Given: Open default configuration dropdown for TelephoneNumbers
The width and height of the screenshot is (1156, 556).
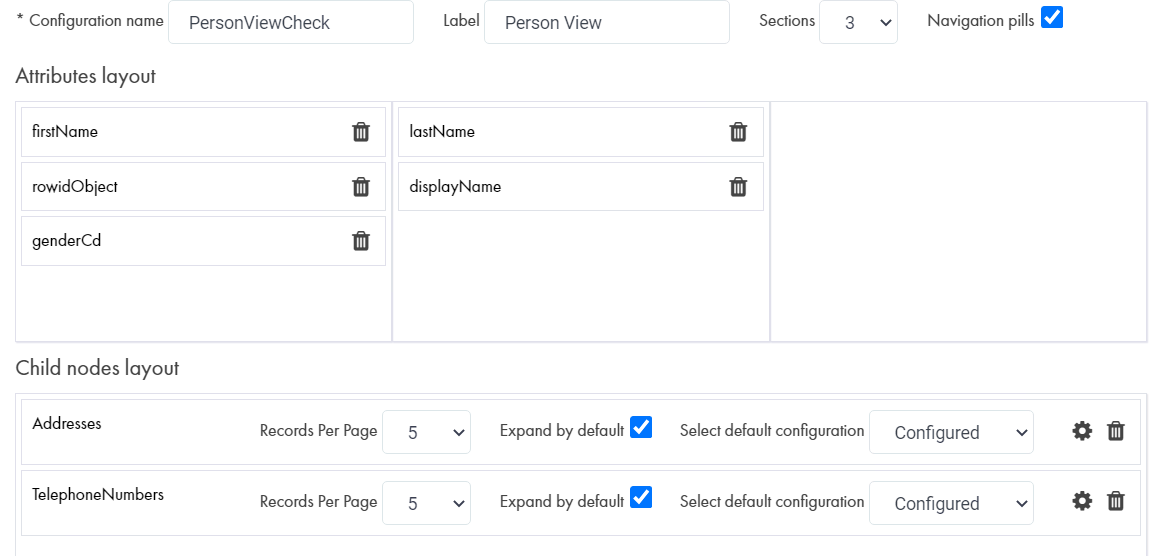Looking at the screenshot, I should point(951,503).
